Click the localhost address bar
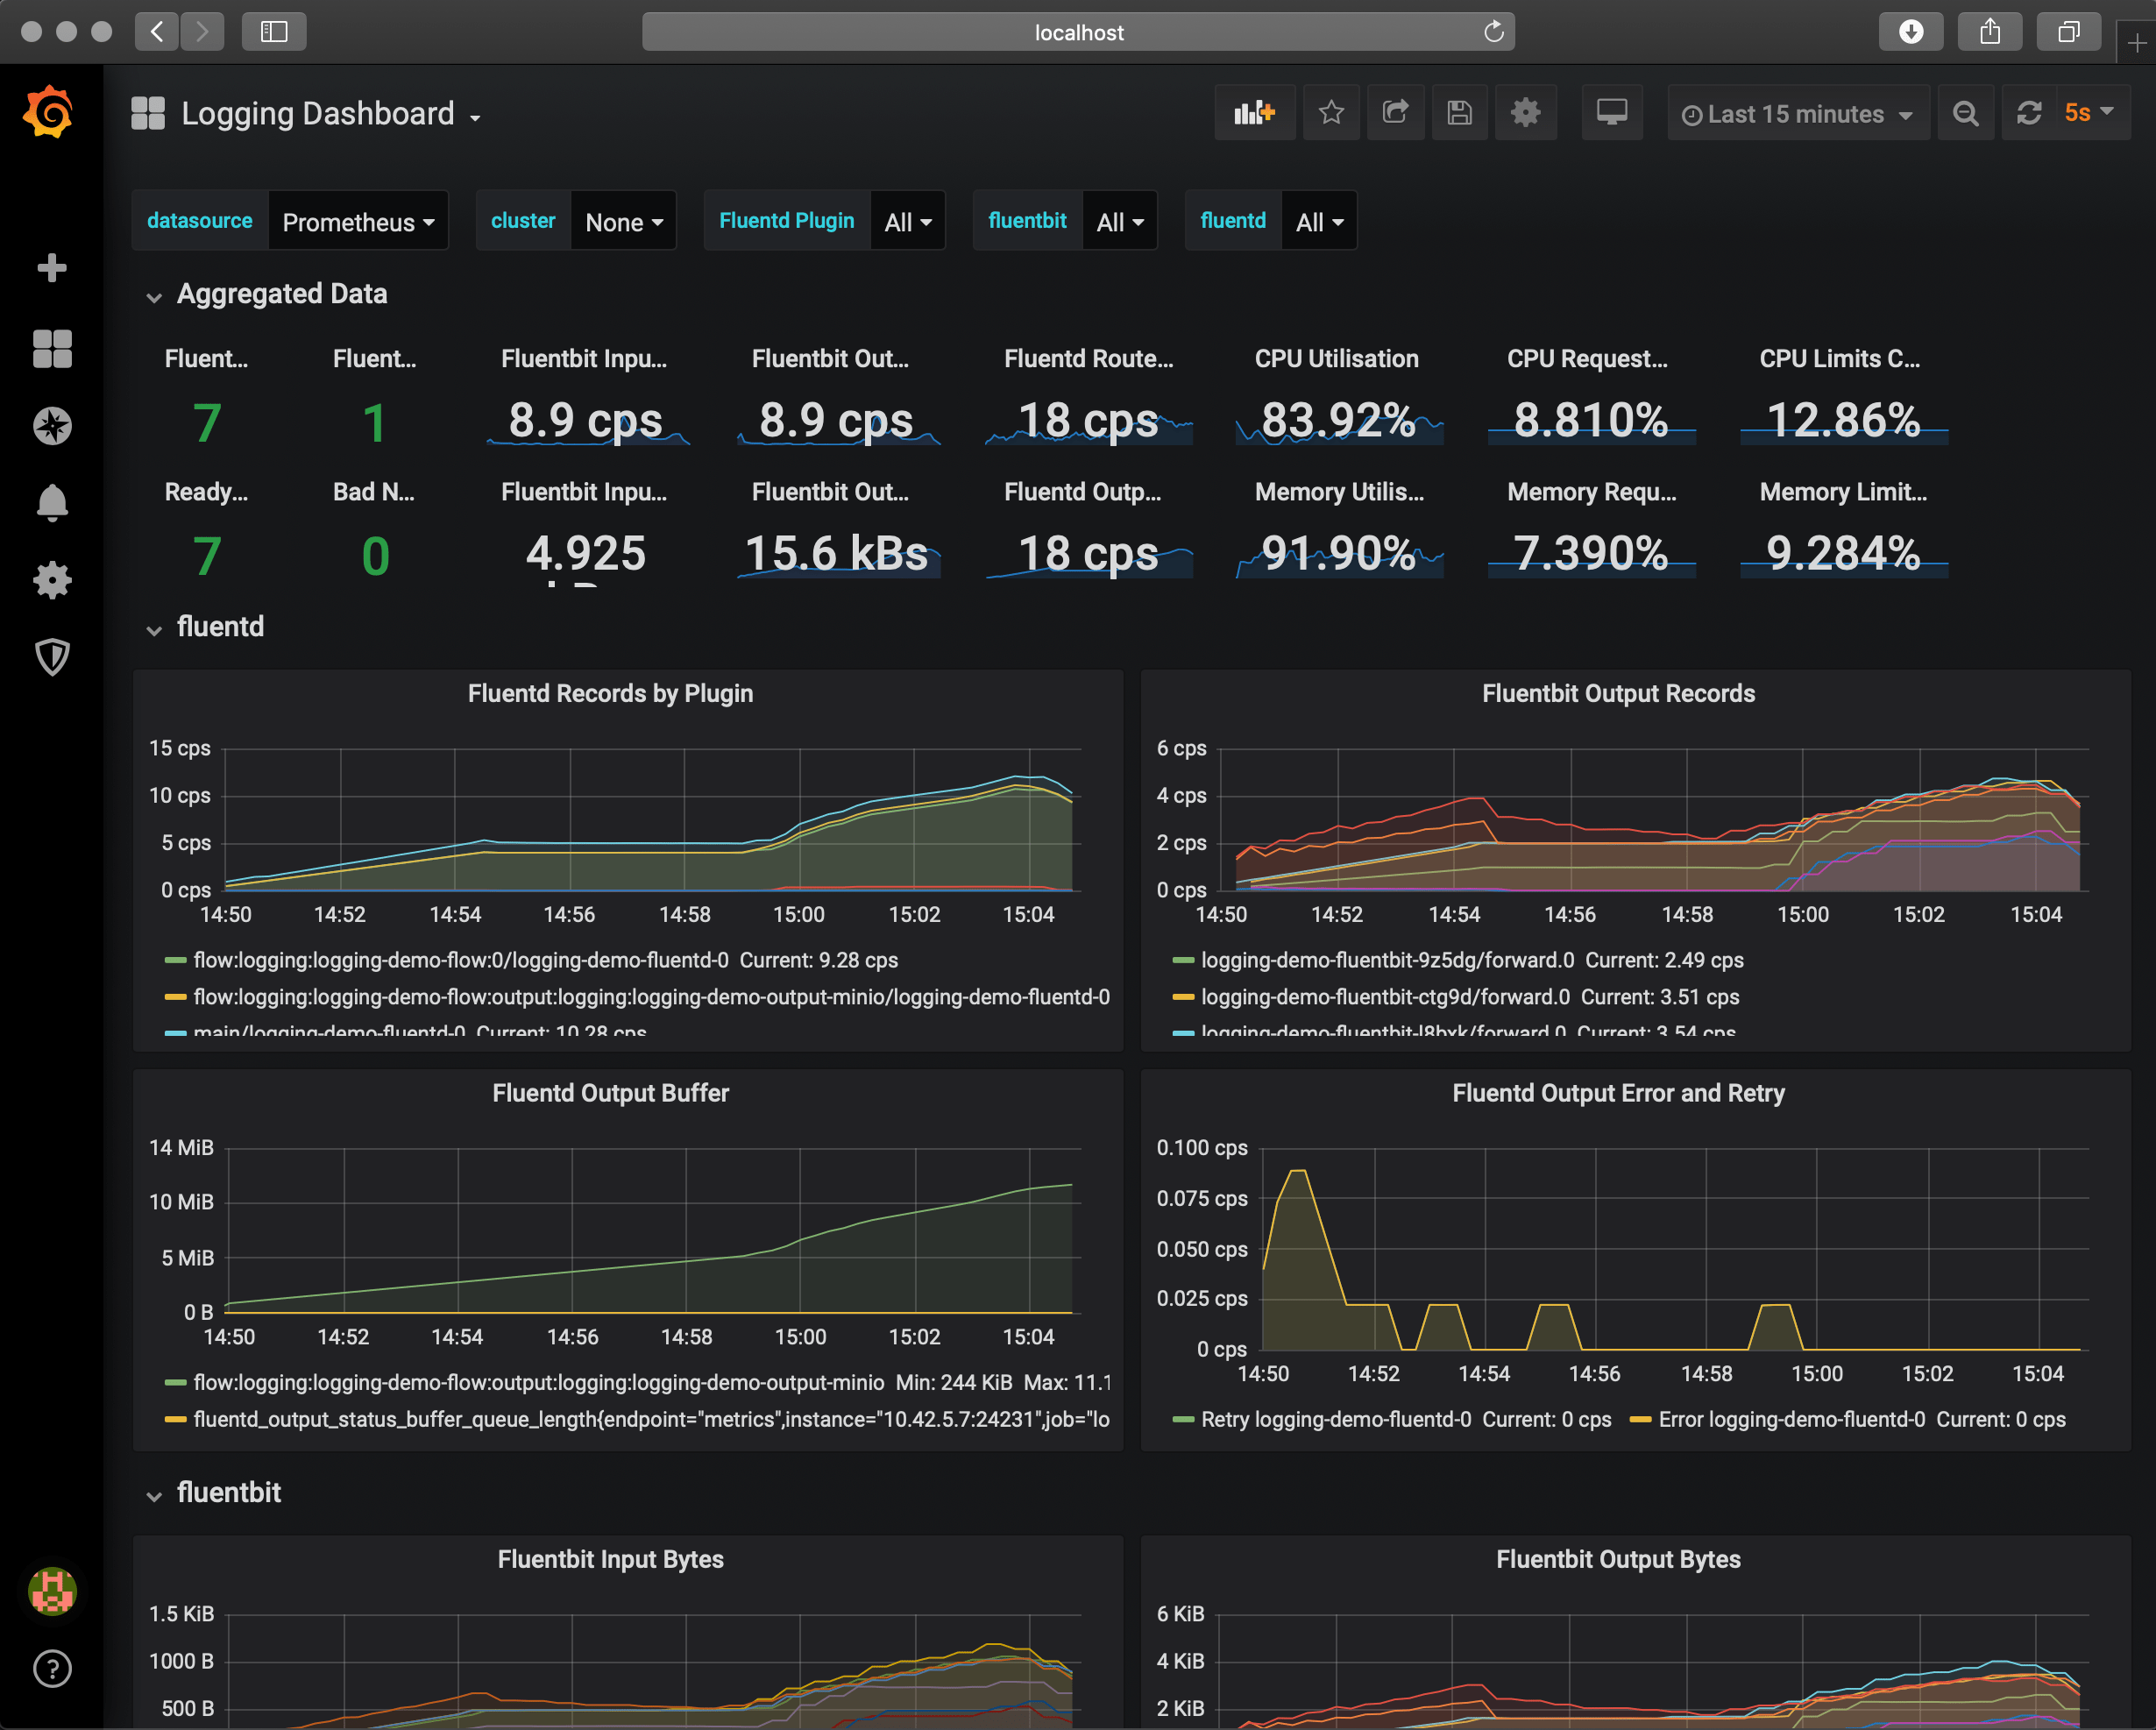2156x1730 pixels. tap(1078, 31)
